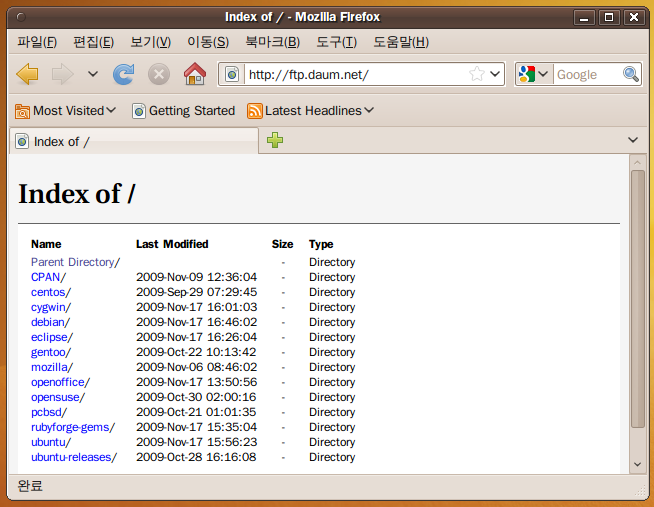Open the opensuse directory link
Image resolution: width=654 pixels, height=507 pixels.
[55, 397]
